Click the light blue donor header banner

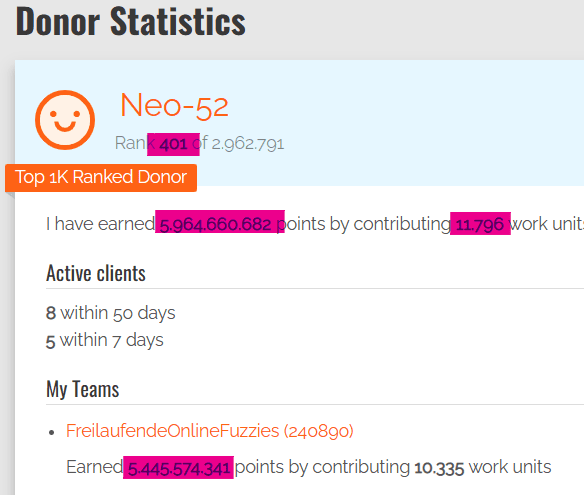pos(299,123)
